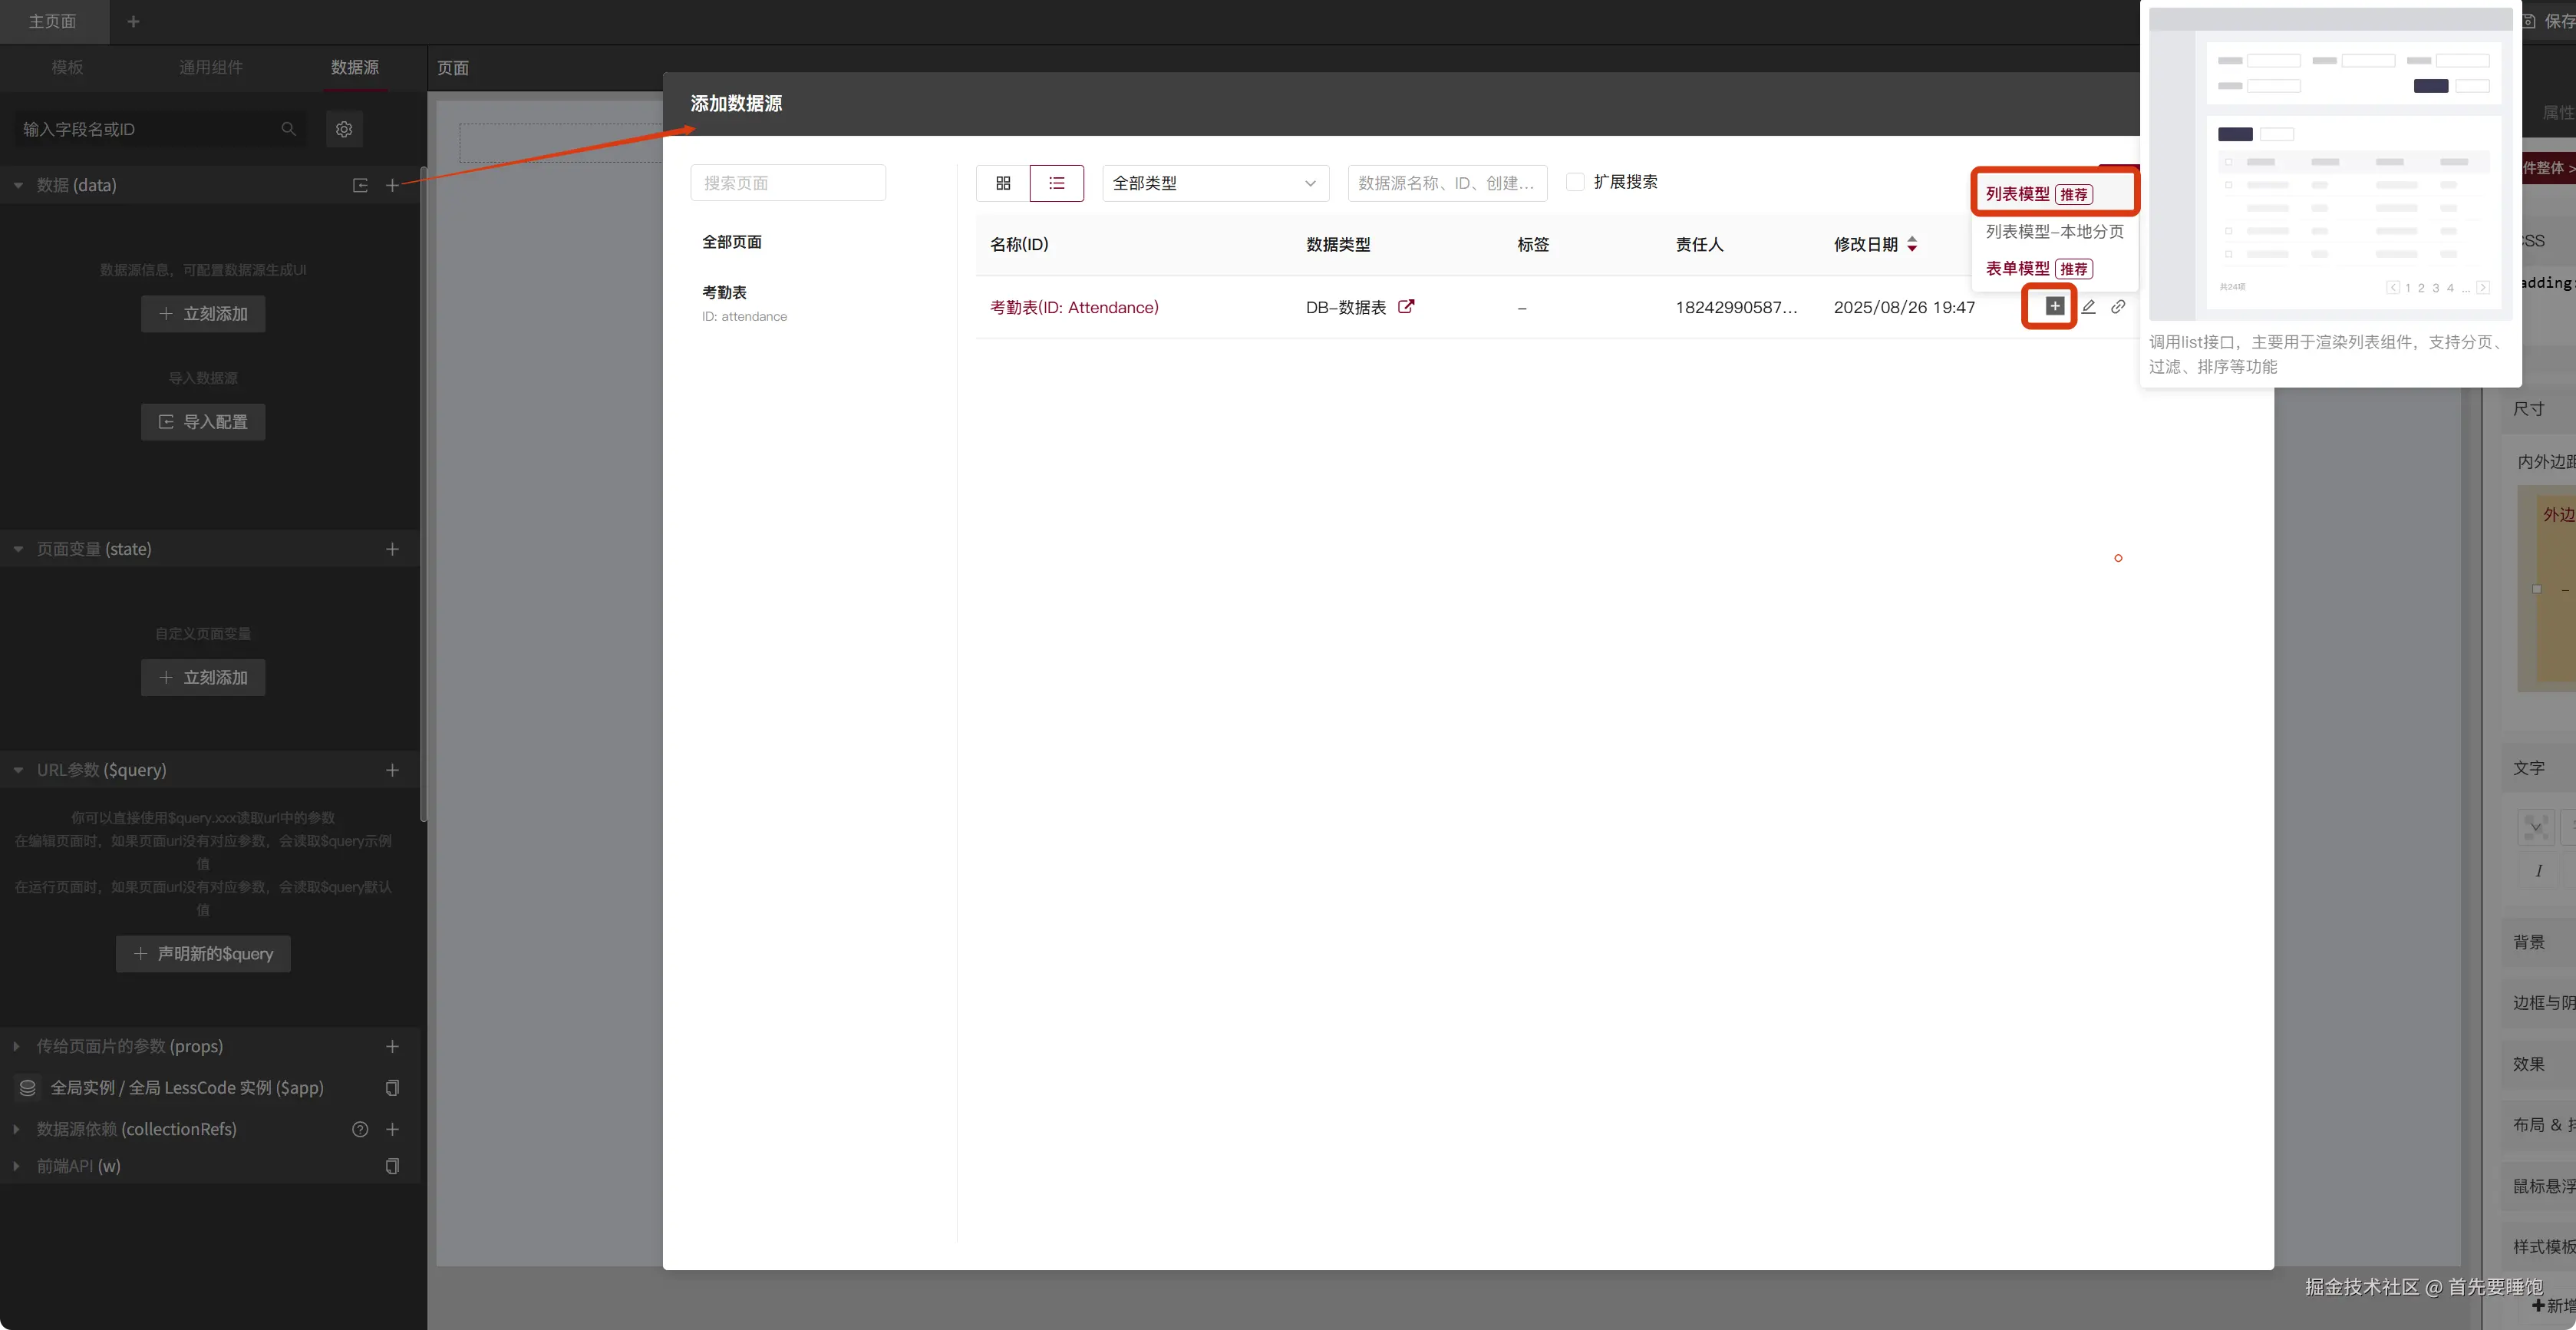Collapse the 页面变量 (state) section
This screenshot has width=2576, height=1330.
18,549
